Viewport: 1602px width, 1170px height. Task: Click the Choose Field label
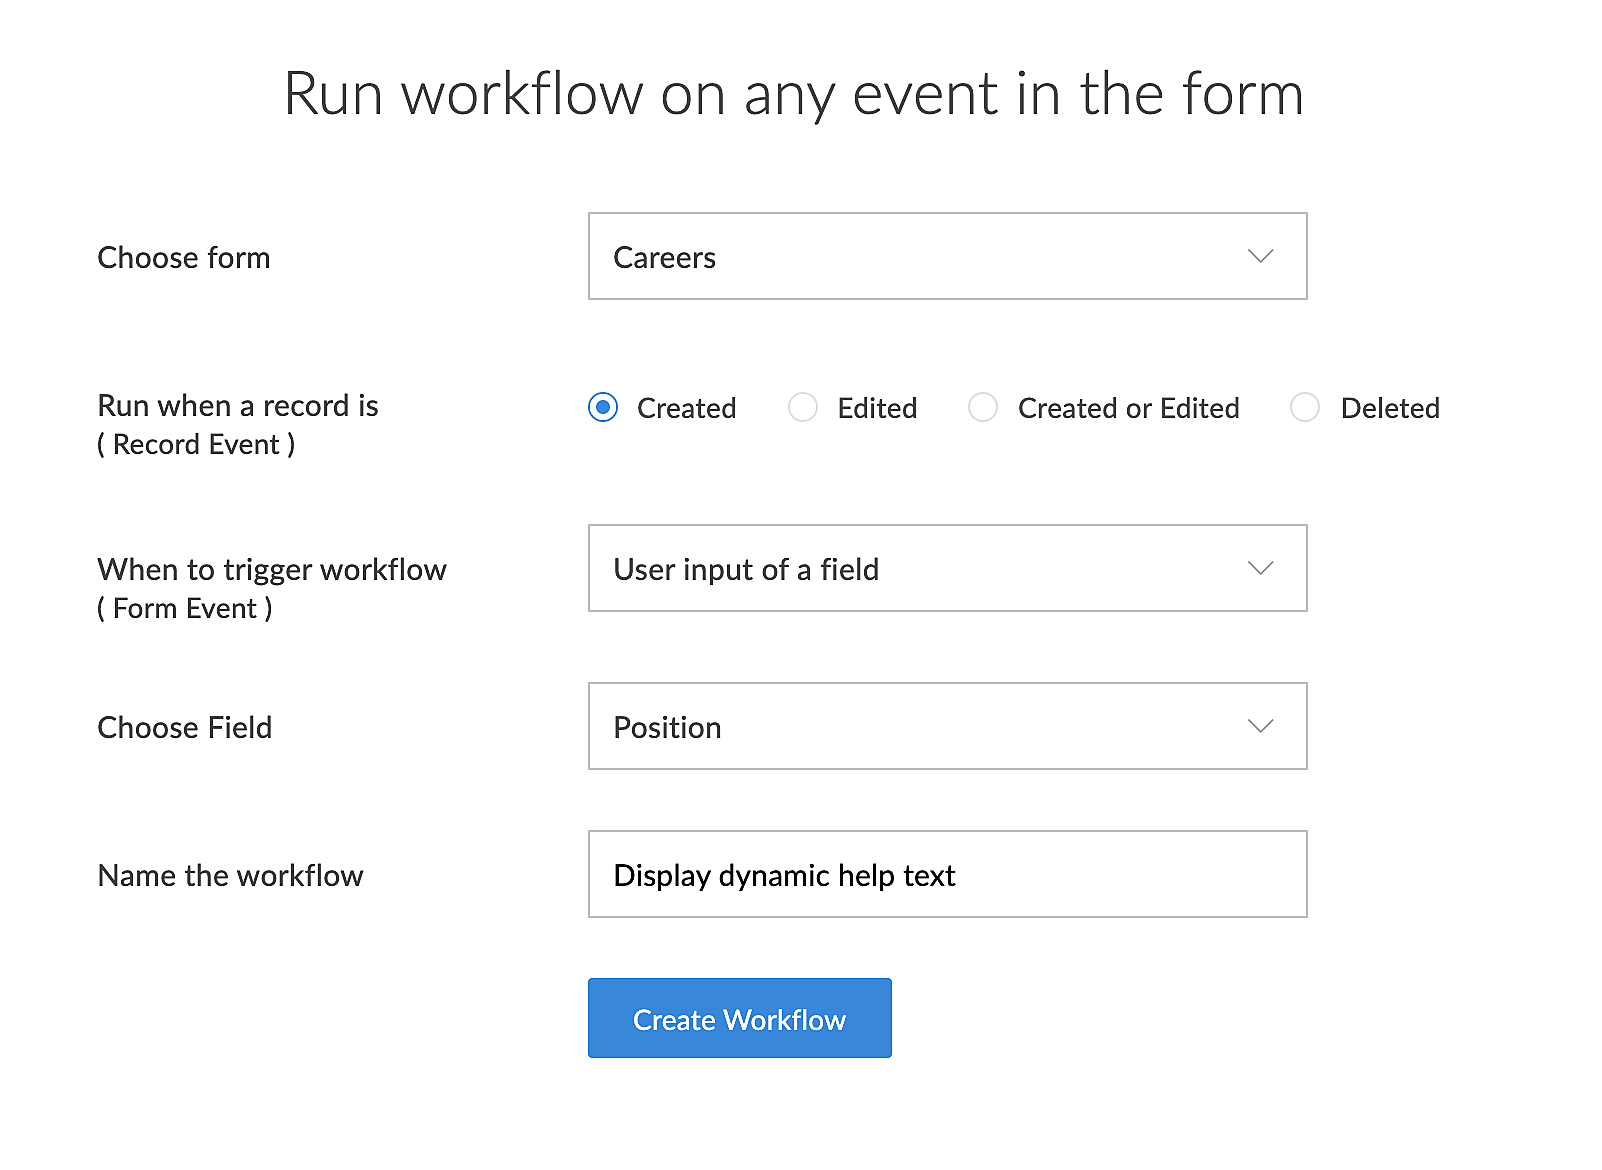[x=185, y=728]
